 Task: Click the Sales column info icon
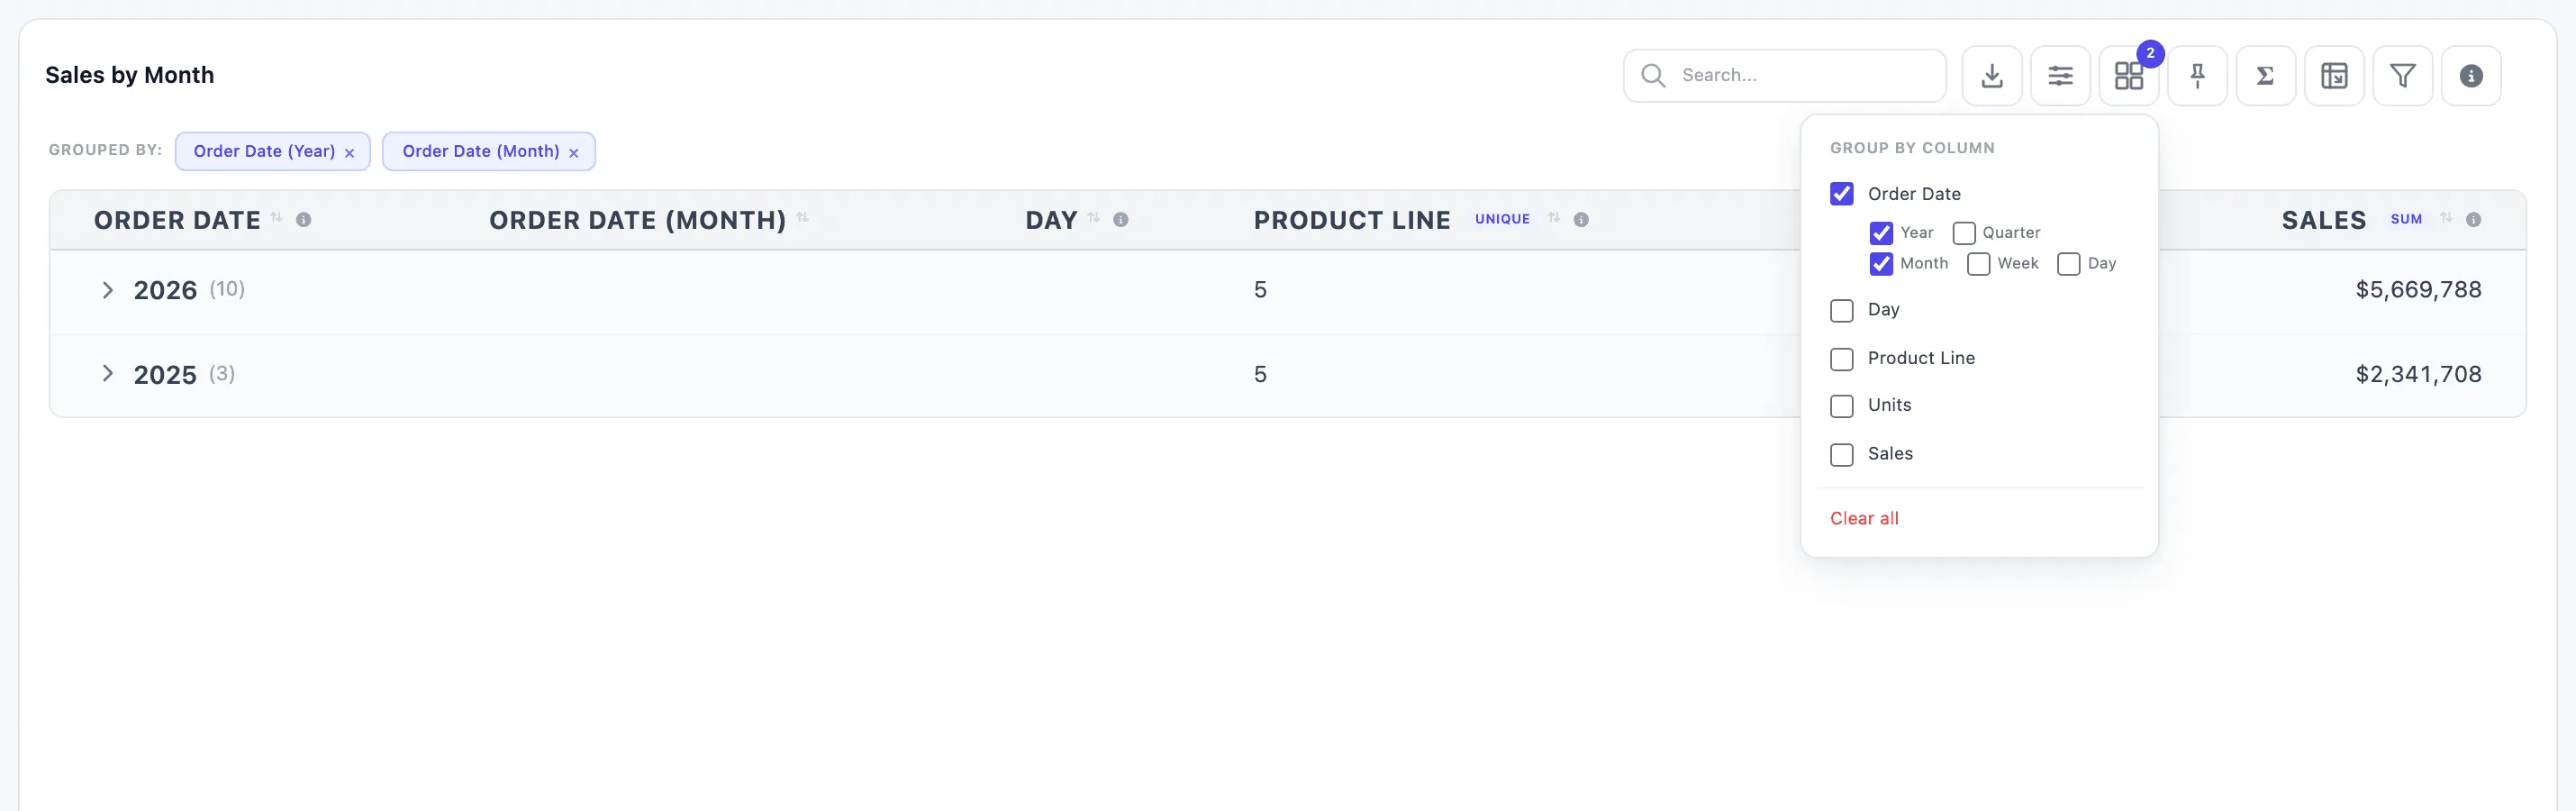coord(2473,220)
